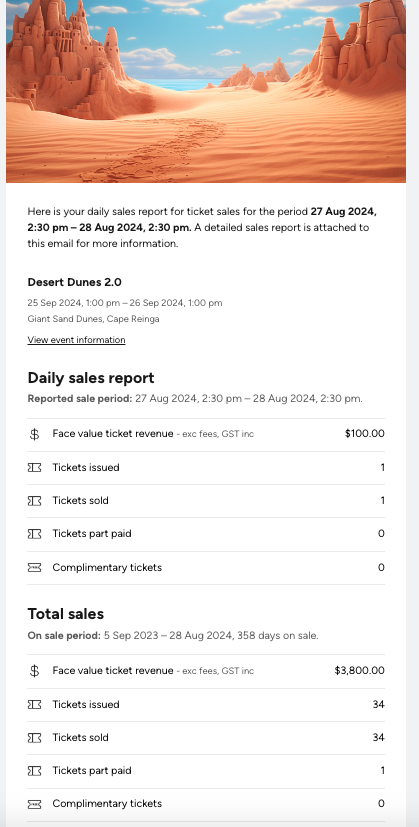Screen dimensions: 419x827
Task: Click the ticket icon beside total Tickets issued
Action: [x=34, y=705]
